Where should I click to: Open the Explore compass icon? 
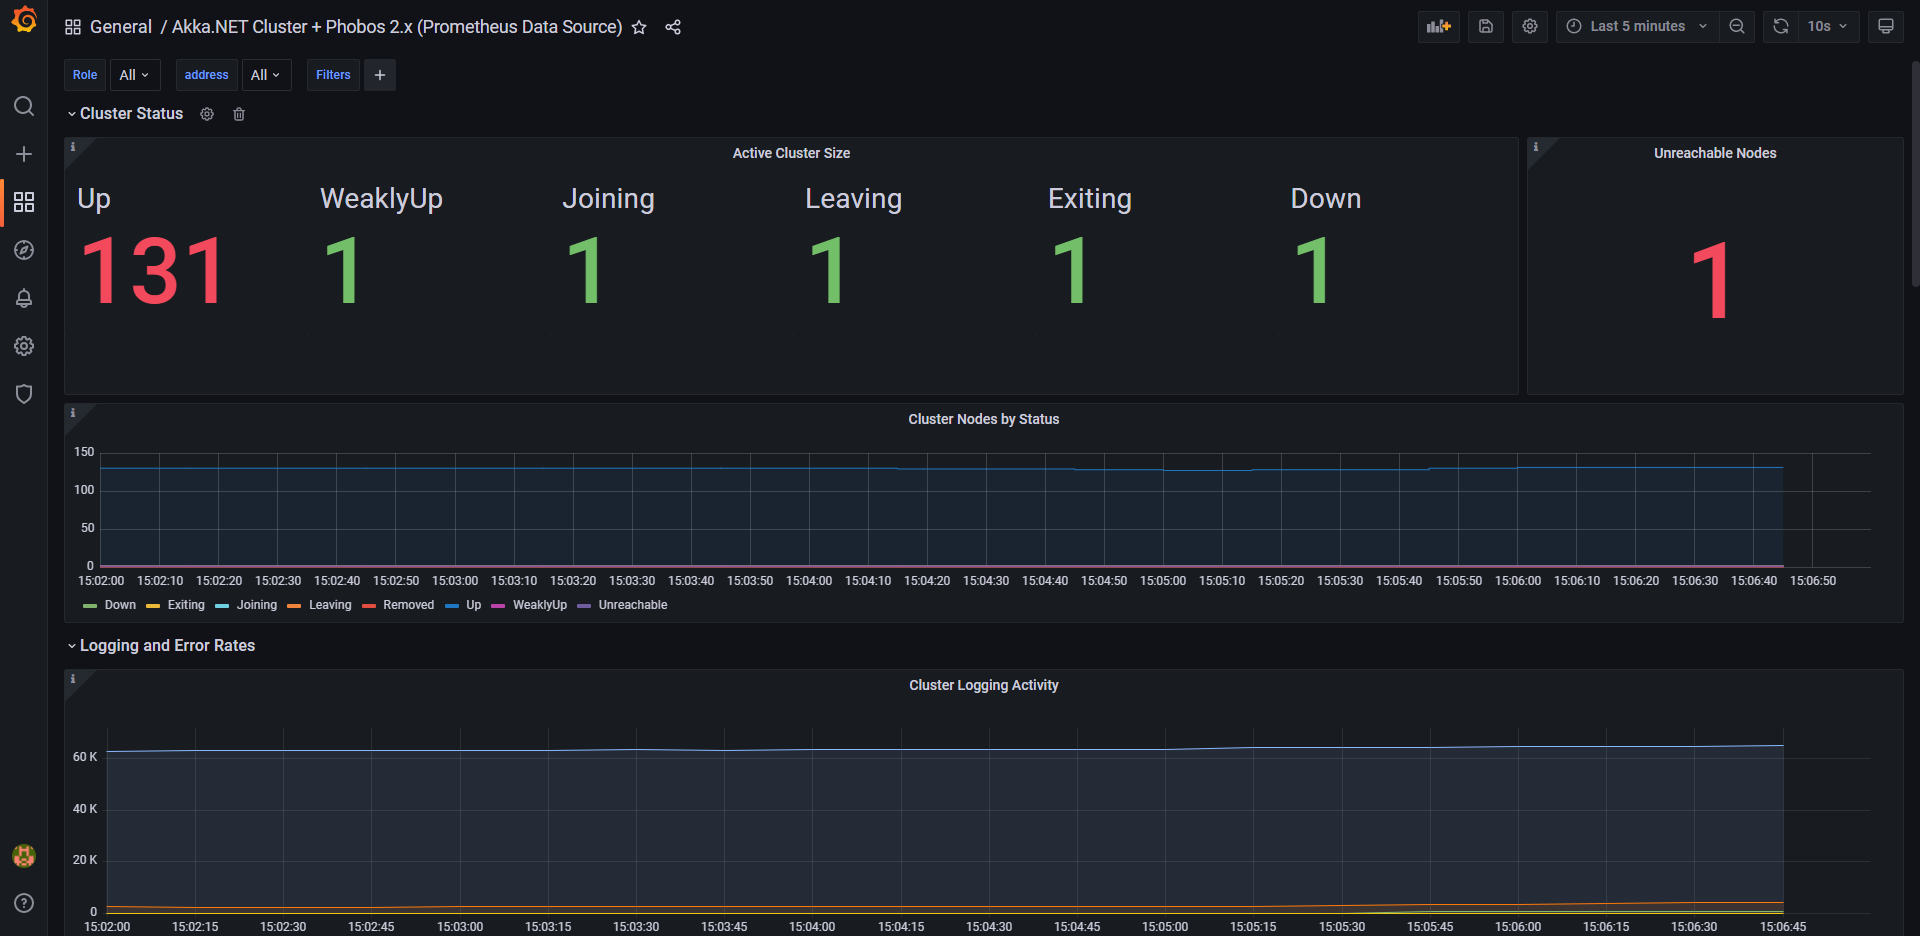coord(24,250)
